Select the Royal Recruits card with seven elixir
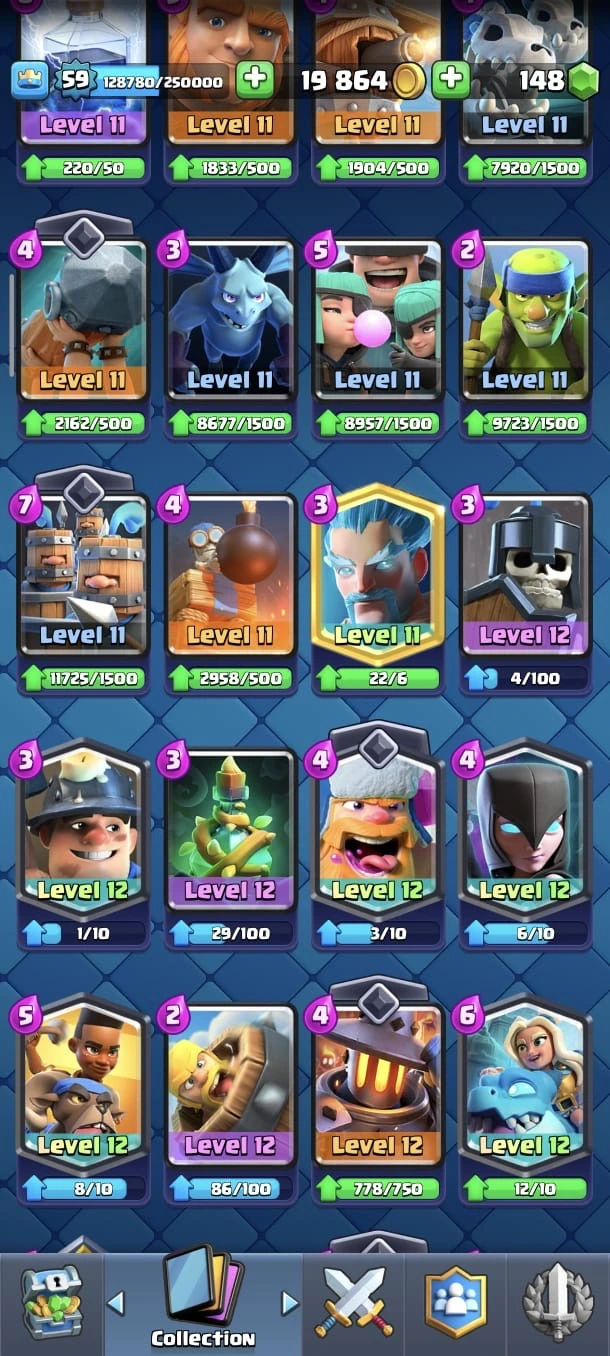Screen dimensions: 610x1356 click(83, 576)
